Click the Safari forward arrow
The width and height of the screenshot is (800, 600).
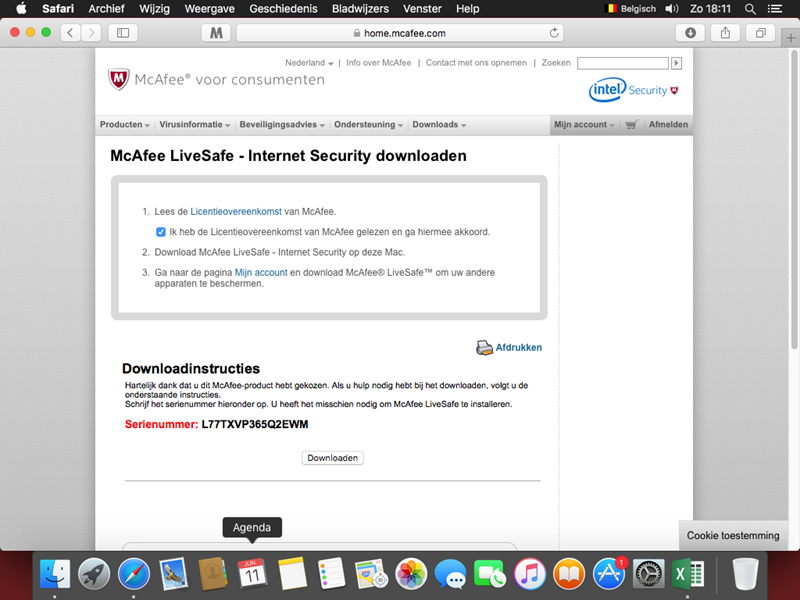point(91,33)
